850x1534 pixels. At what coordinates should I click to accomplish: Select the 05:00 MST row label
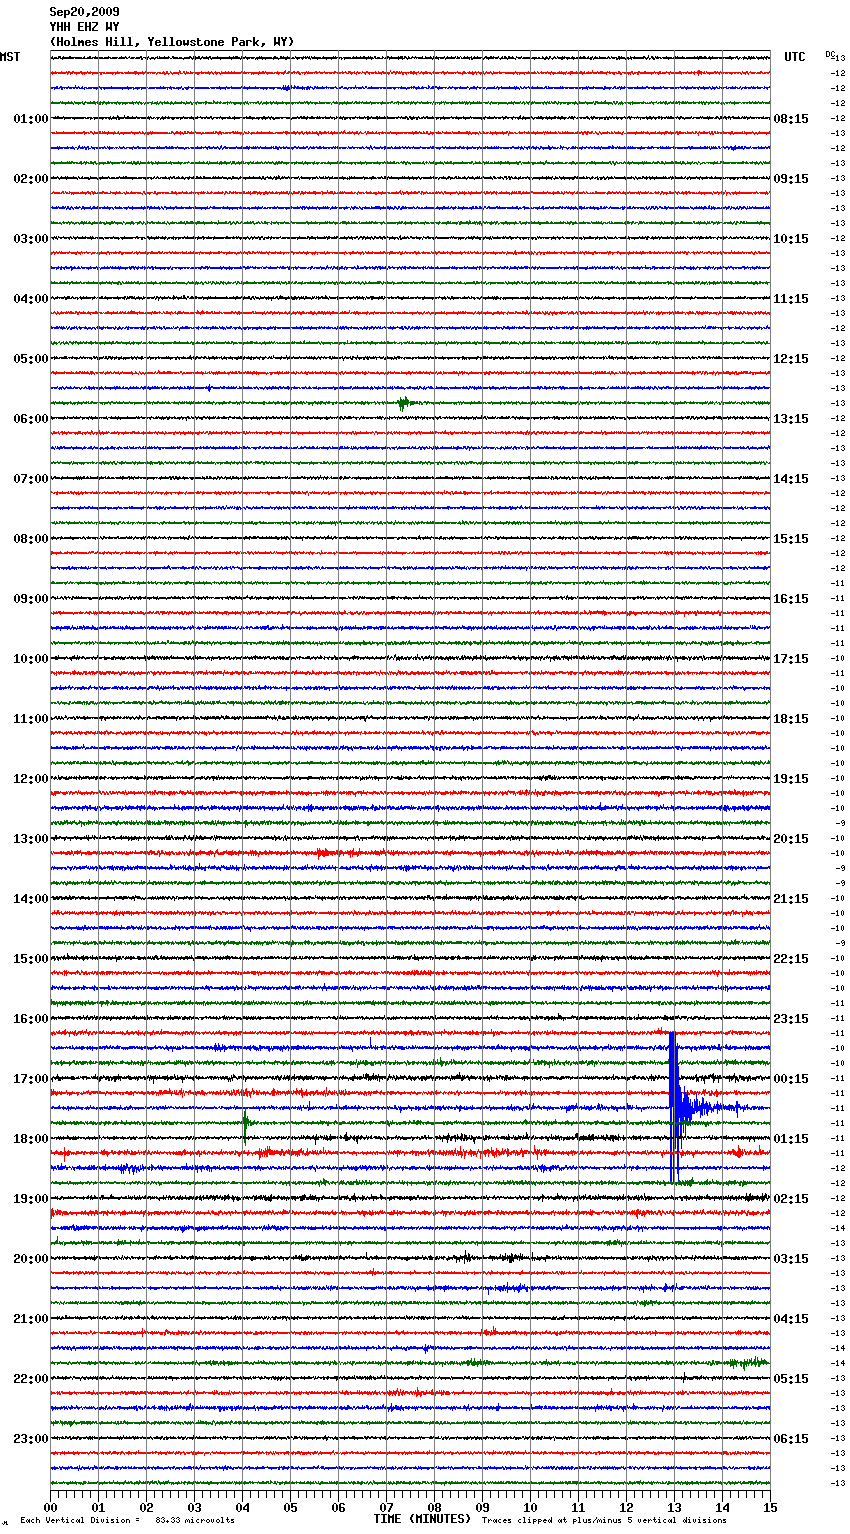click(30, 359)
